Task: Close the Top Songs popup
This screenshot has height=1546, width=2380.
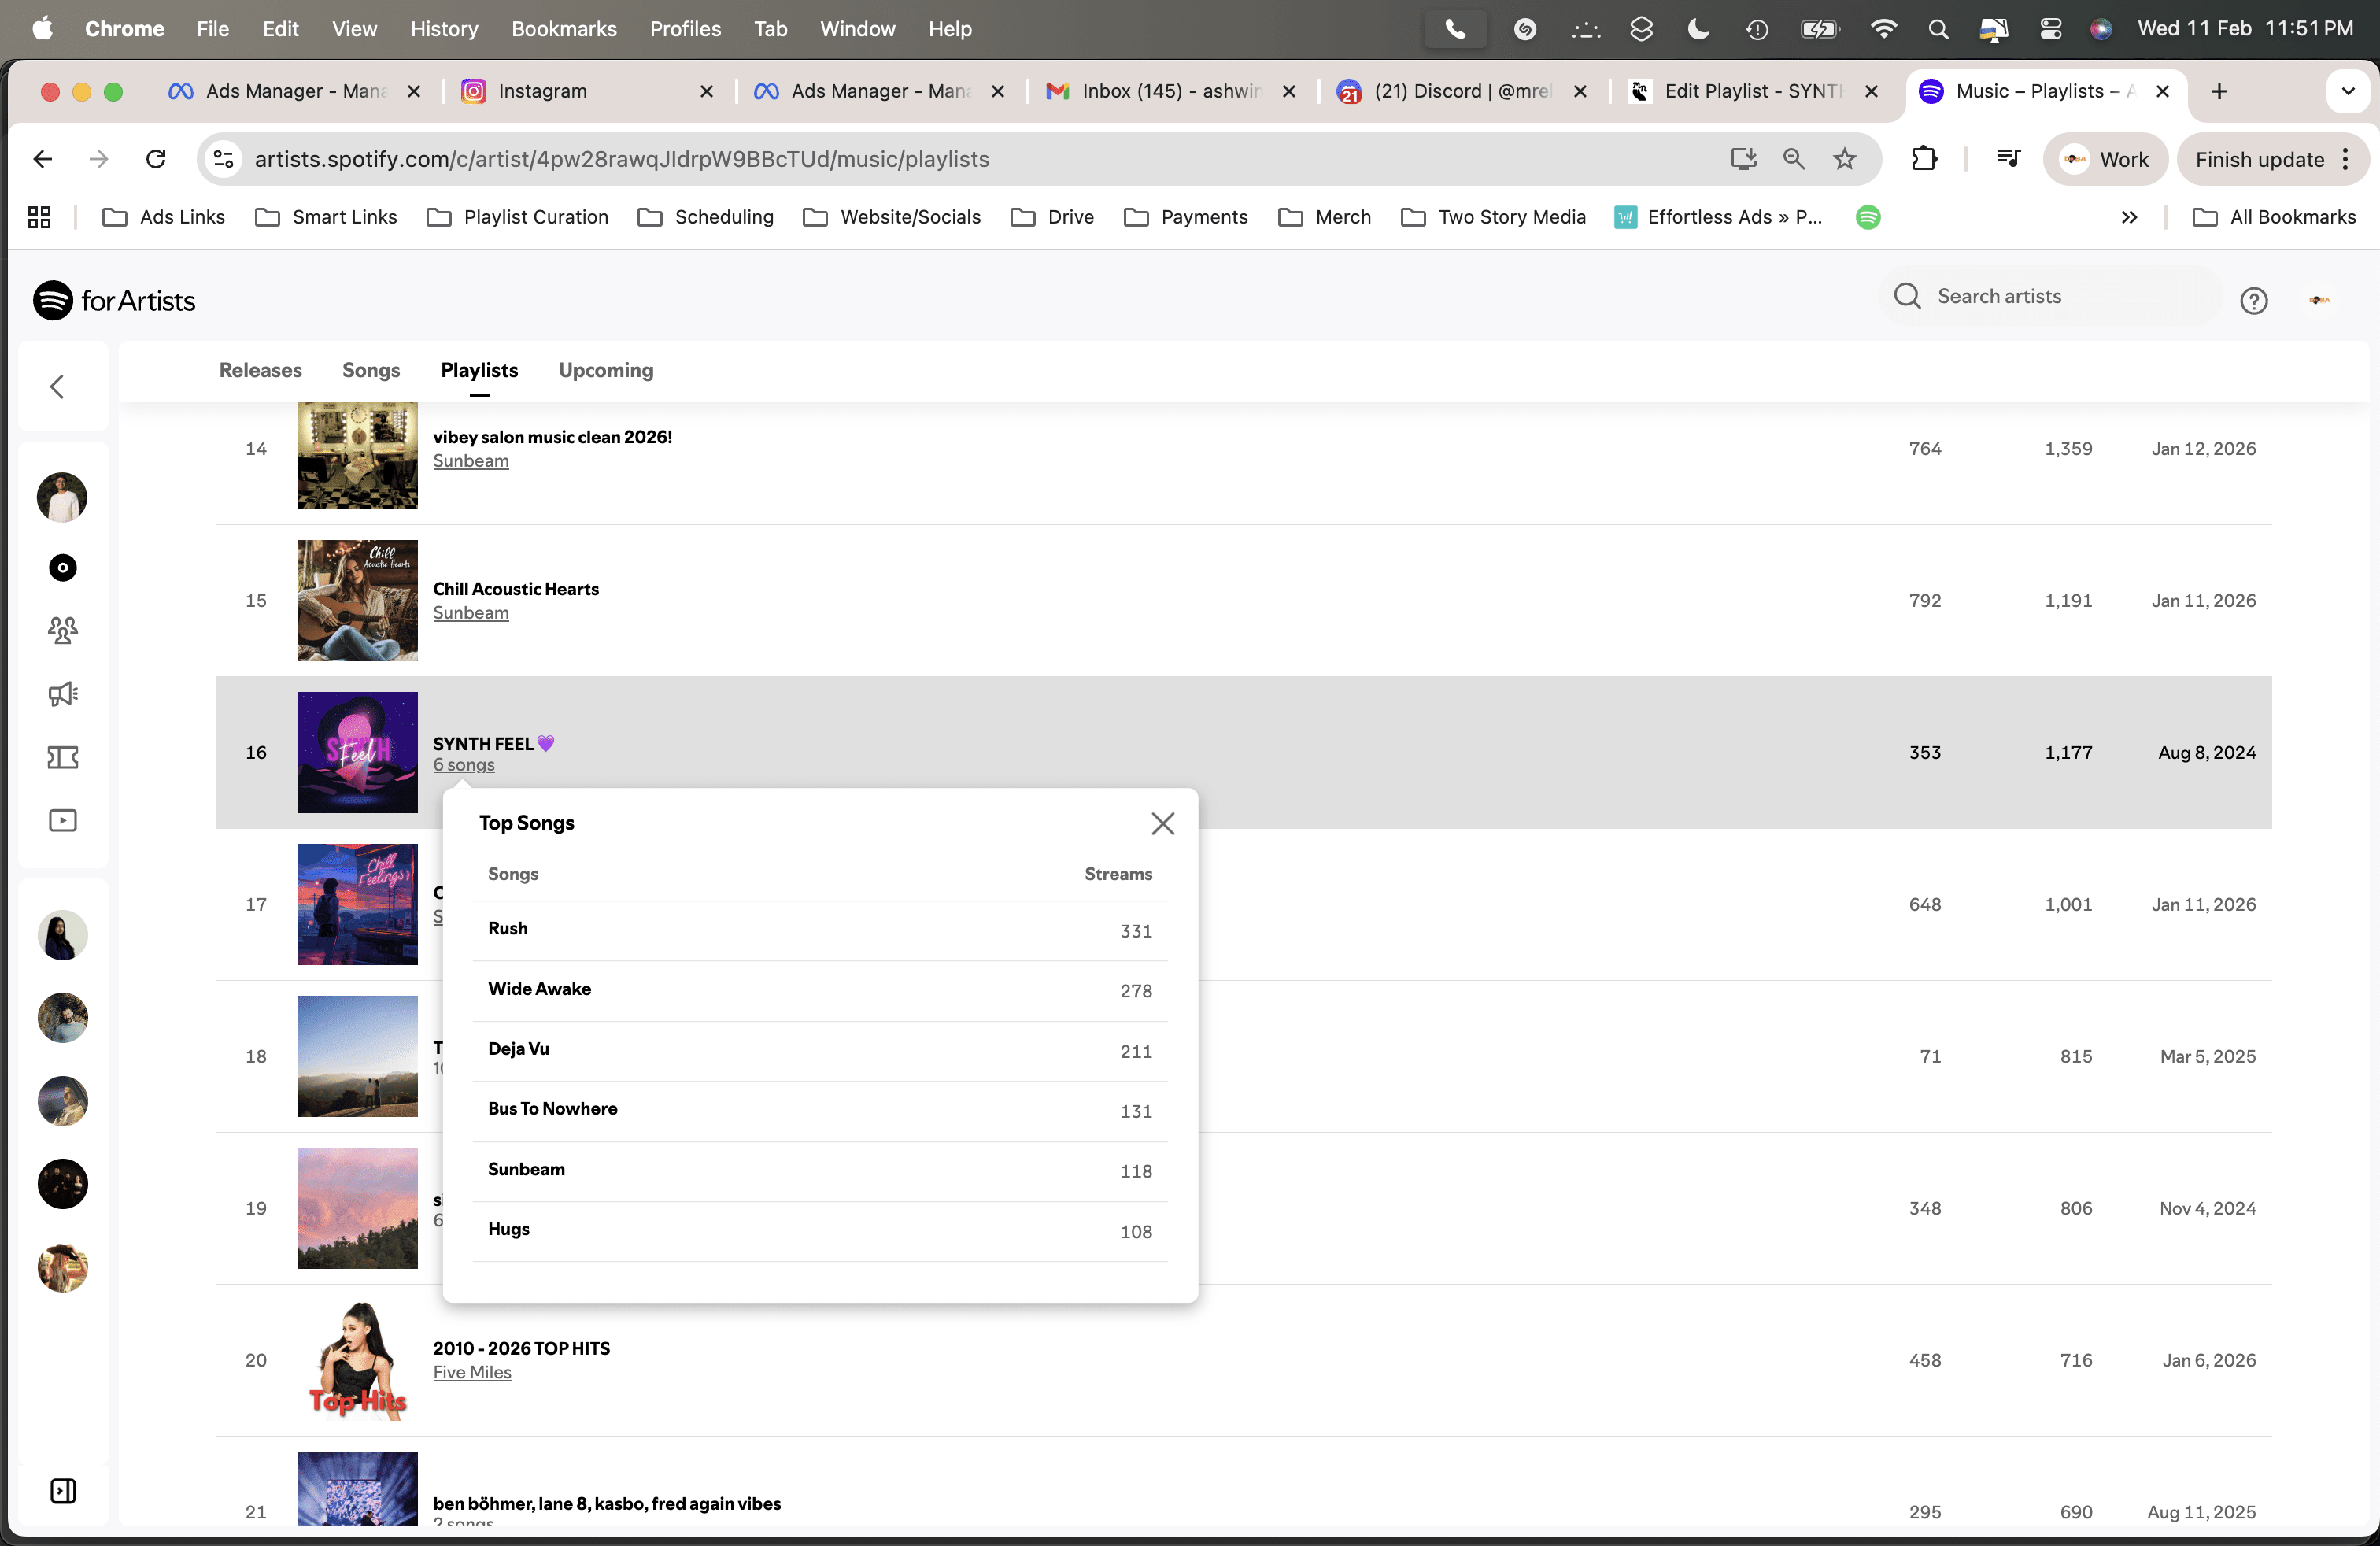Action: point(1162,823)
